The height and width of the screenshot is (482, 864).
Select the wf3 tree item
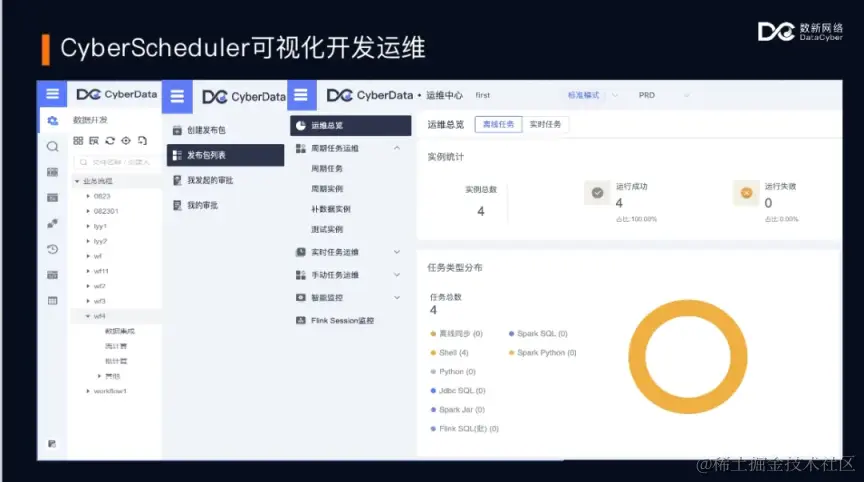[x=99, y=301]
